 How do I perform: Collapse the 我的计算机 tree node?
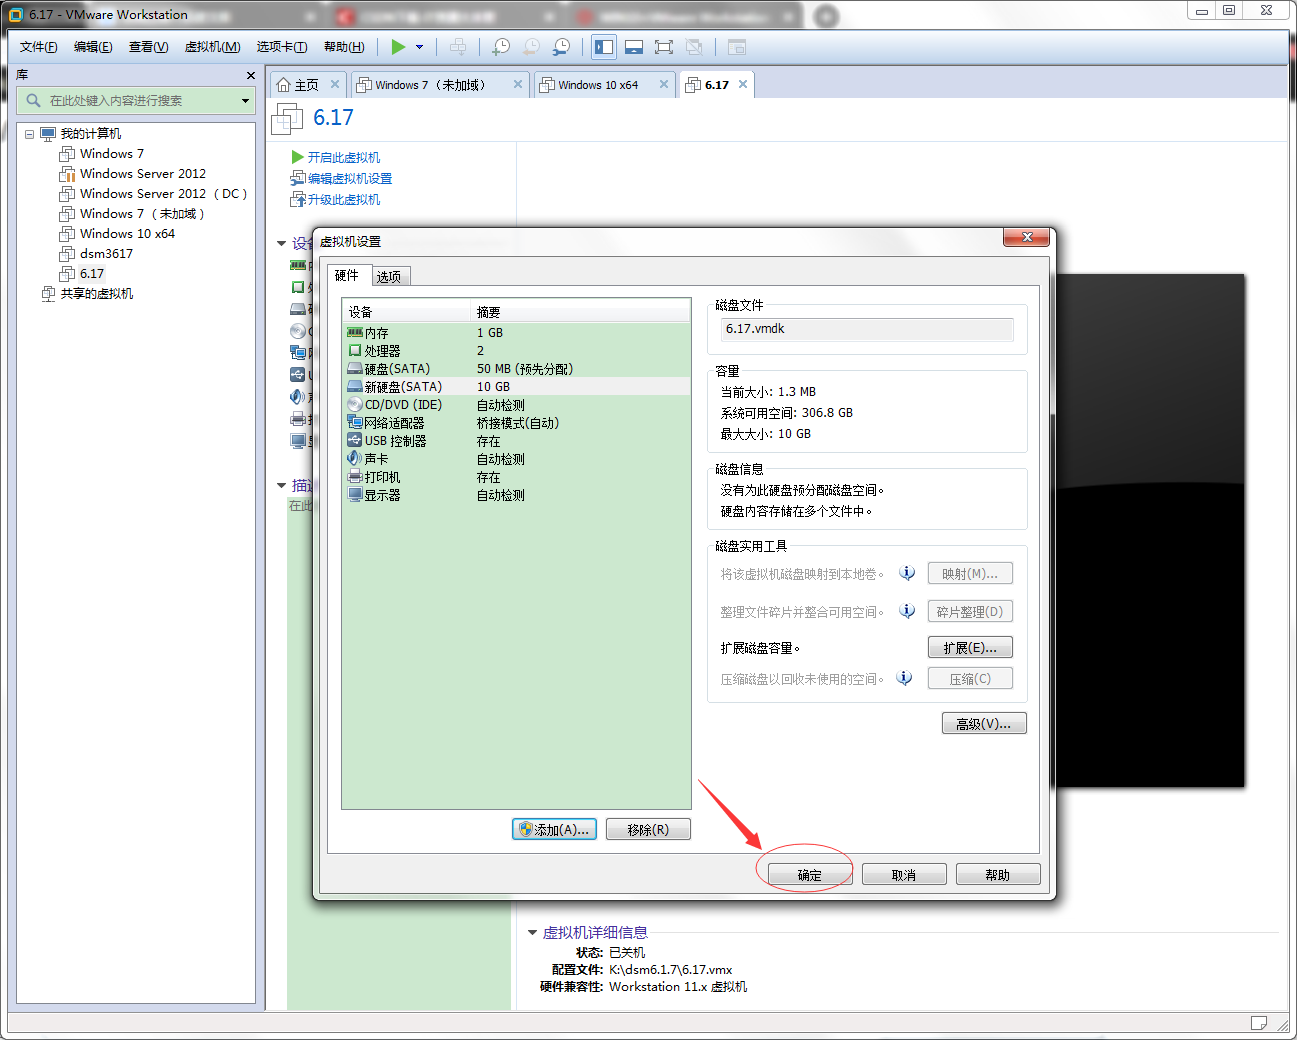coord(30,134)
